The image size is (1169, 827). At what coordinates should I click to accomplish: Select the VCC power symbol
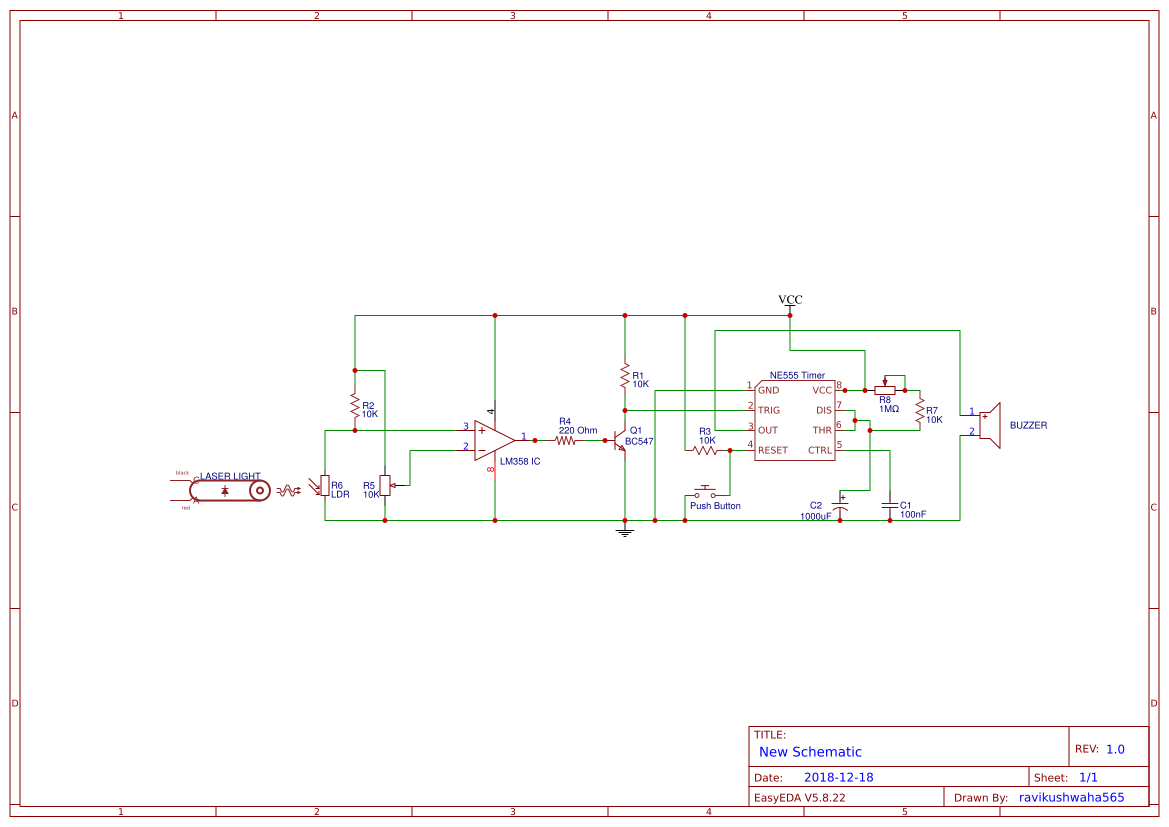click(790, 303)
